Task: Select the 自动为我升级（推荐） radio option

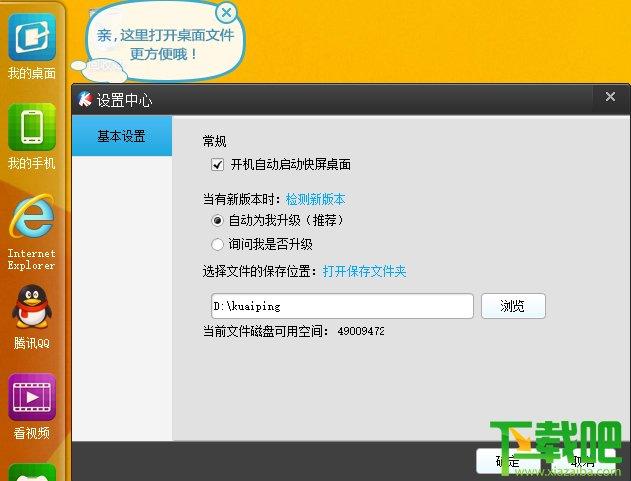Action: click(x=218, y=220)
